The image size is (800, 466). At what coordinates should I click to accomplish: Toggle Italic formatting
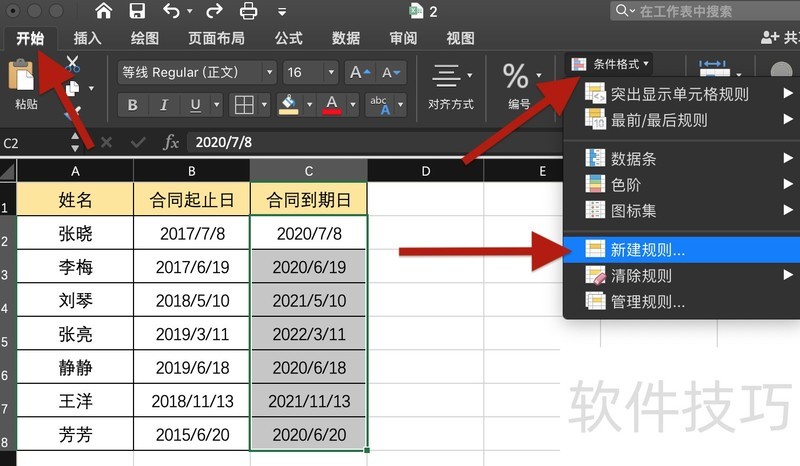(163, 105)
